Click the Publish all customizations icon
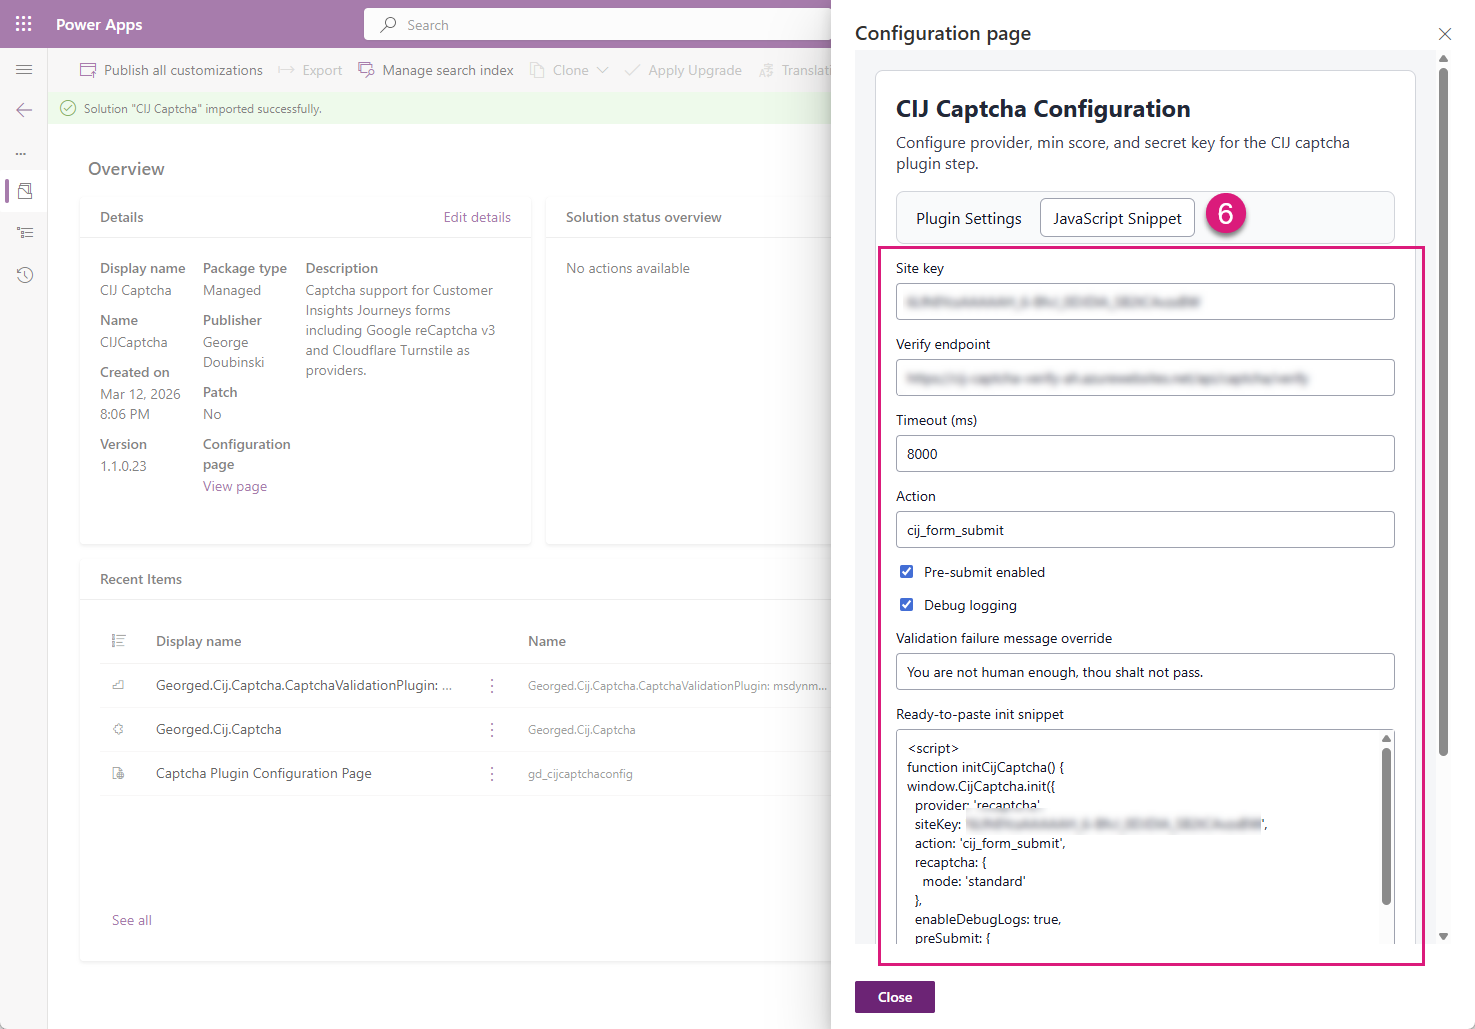The width and height of the screenshot is (1475, 1029). pos(88,70)
